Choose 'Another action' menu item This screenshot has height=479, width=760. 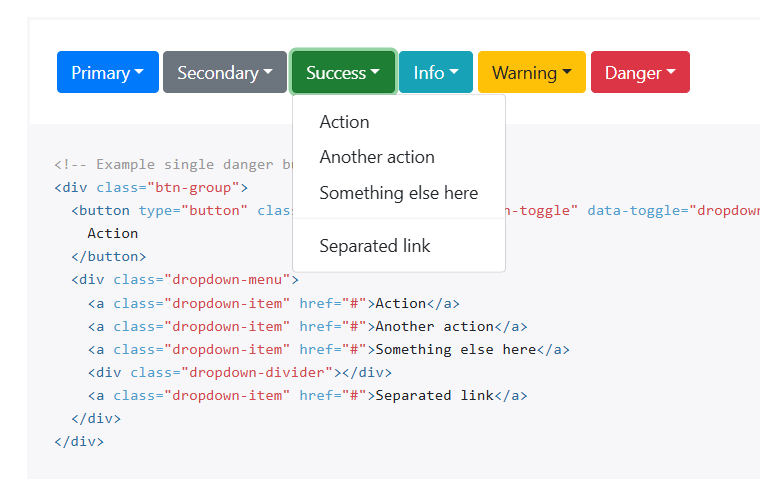pyautogui.click(x=399, y=157)
